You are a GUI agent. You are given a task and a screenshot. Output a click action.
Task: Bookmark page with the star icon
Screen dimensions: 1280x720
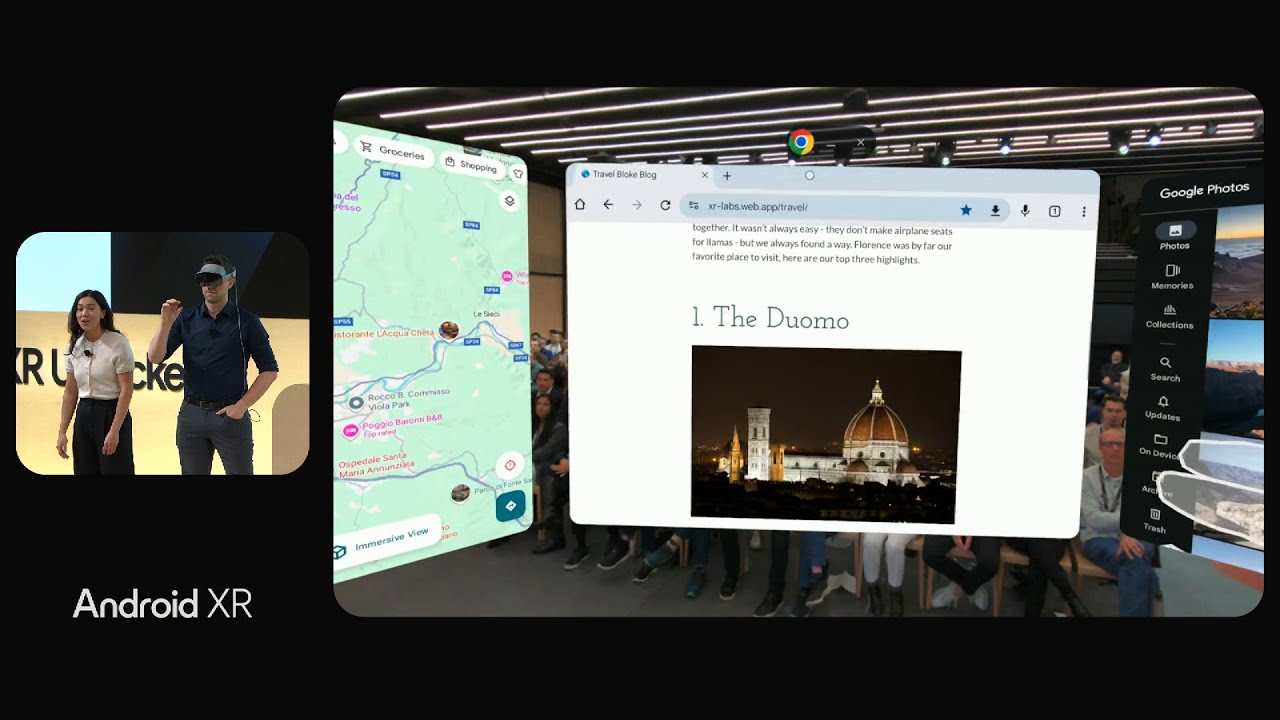click(x=965, y=210)
